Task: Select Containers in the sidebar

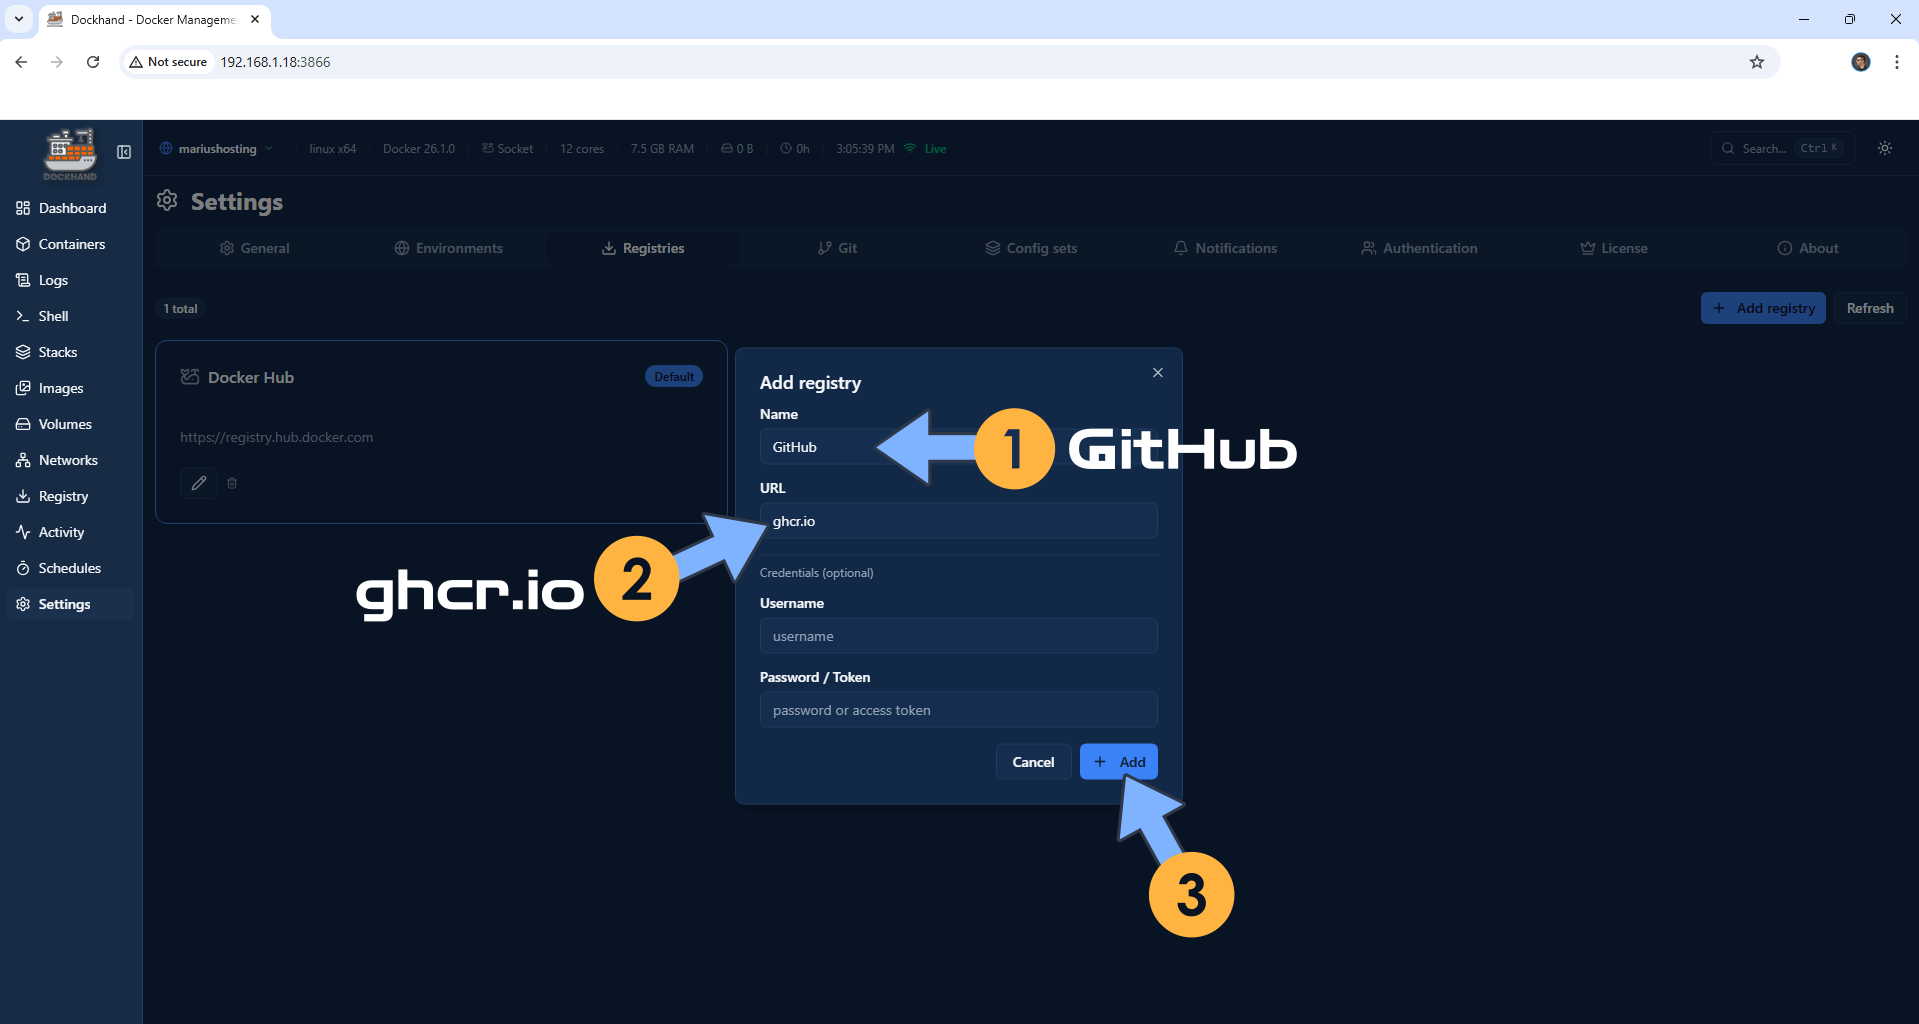Action: click(71, 244)
